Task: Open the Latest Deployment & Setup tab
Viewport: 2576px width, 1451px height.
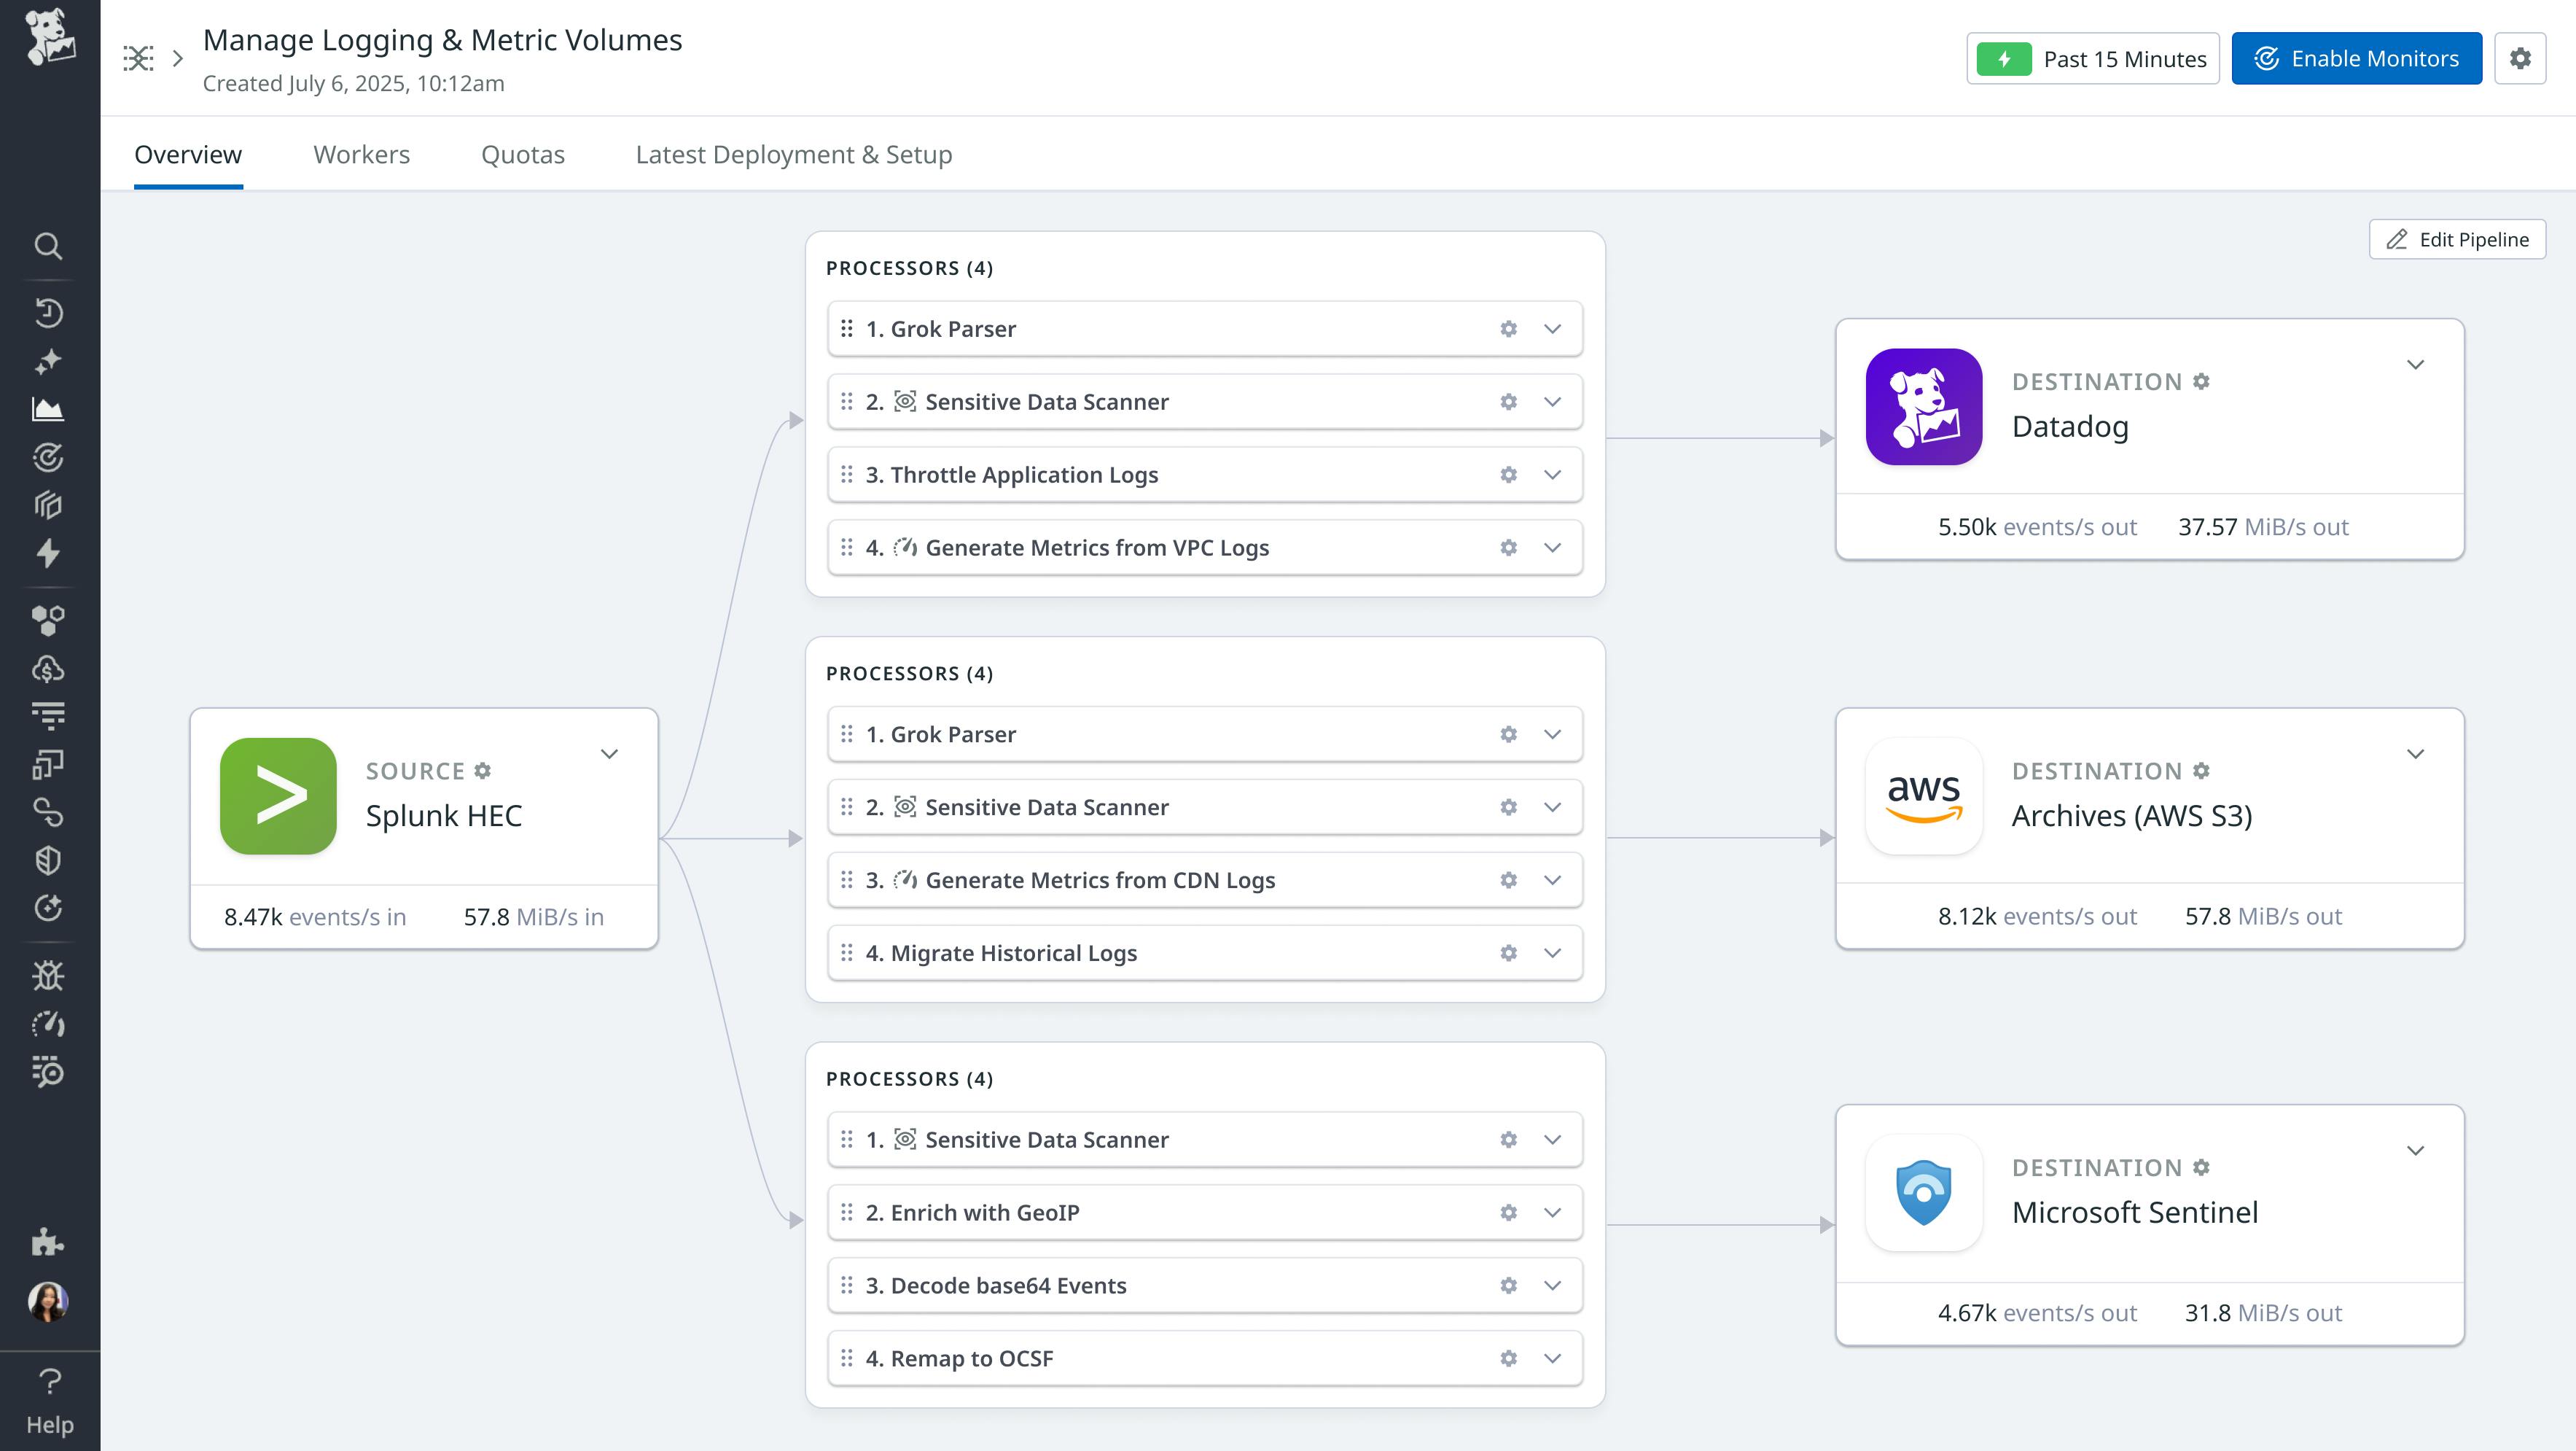Action: (792, 155)
